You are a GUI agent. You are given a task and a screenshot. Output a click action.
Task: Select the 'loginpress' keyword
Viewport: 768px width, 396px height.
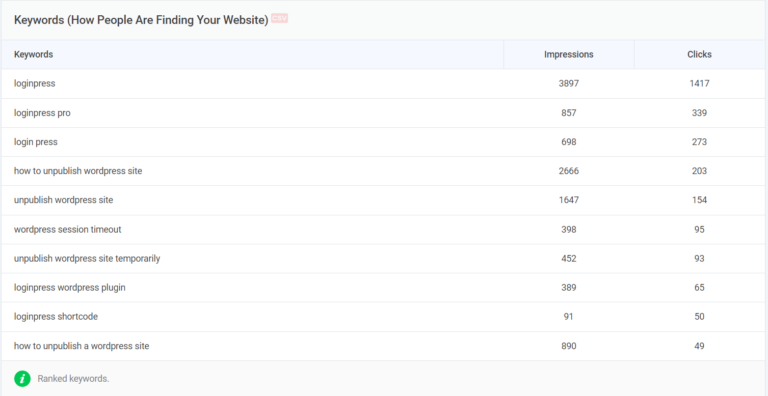point(34,83)
